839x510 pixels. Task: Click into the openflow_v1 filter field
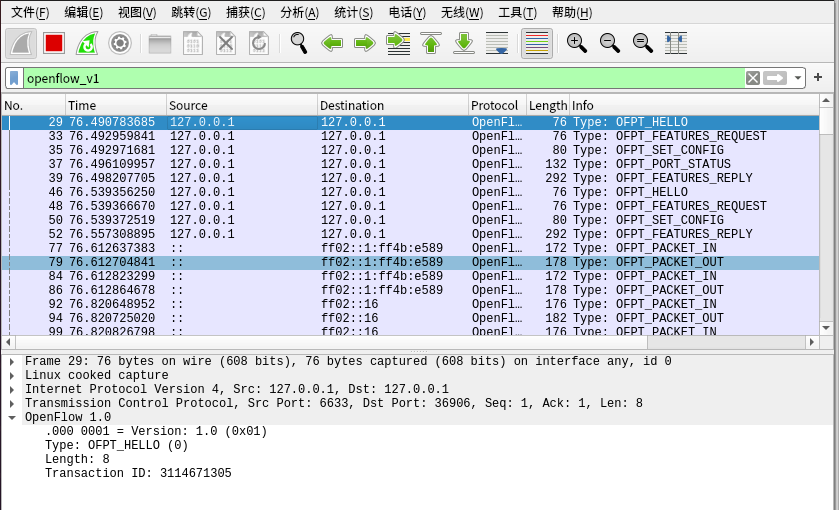coord(383,78)
